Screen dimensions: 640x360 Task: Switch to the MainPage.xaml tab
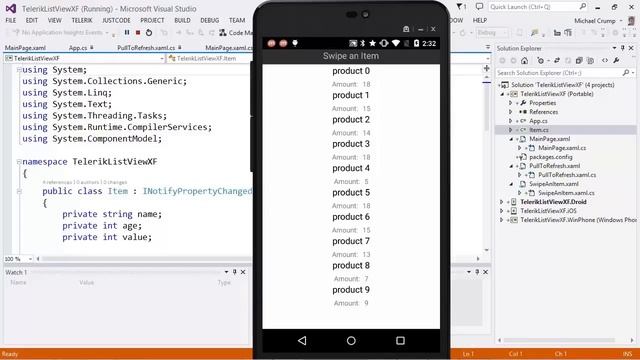[x=25, y=48]
